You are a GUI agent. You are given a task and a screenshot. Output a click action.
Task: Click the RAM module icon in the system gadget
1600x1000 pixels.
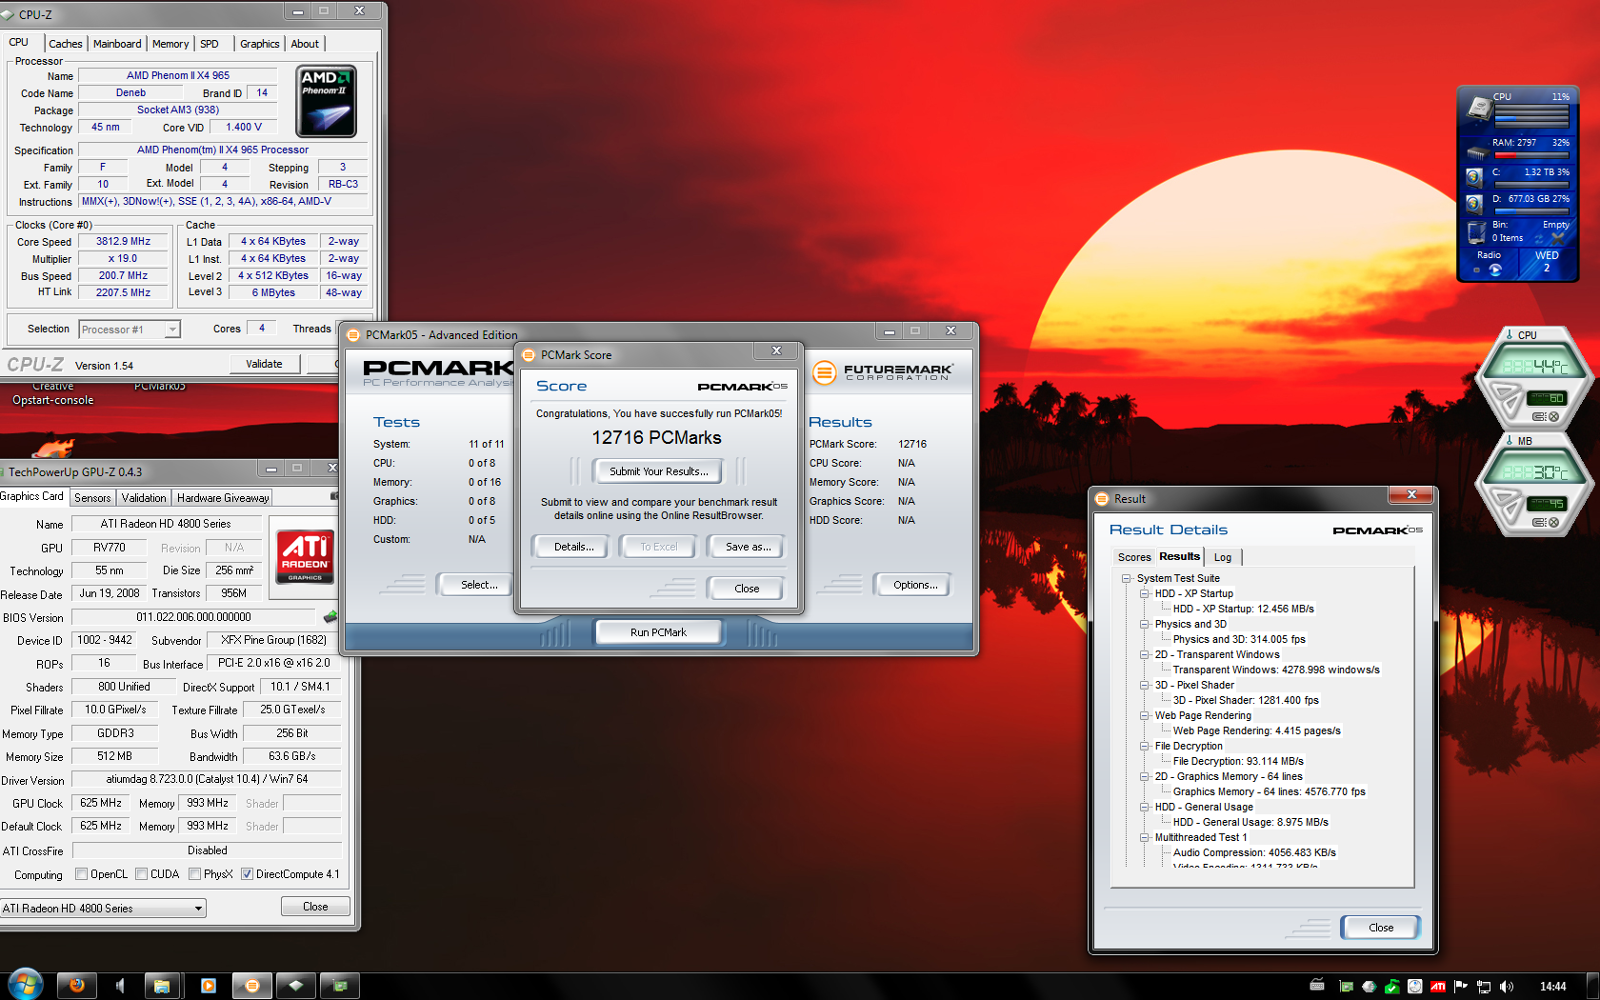click(1477, 153)
